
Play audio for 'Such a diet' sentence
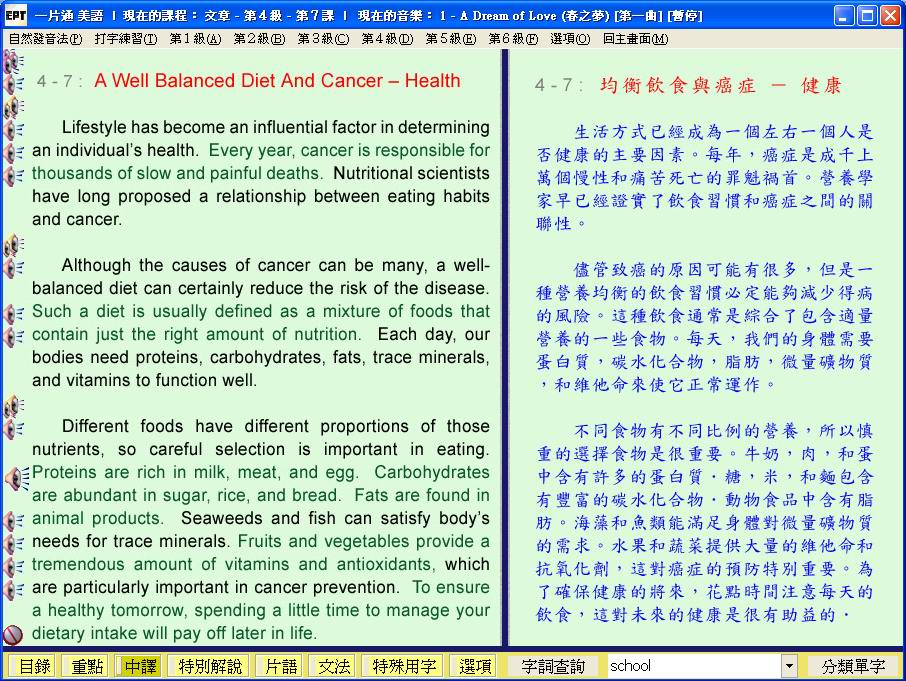point(13,313)
